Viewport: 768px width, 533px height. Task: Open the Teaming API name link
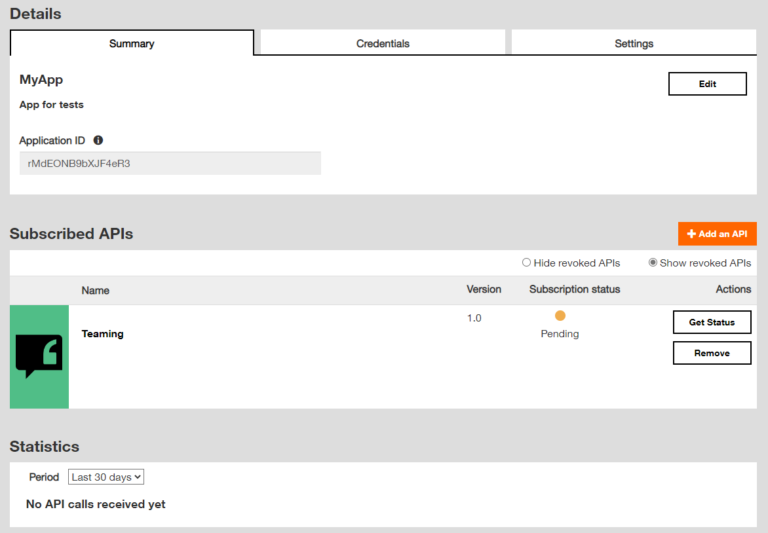(x=103, y=334)
